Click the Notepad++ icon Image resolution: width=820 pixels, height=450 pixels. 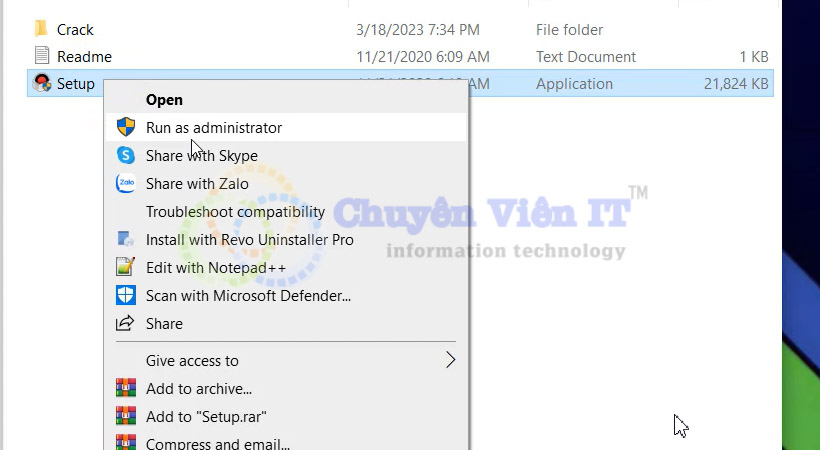pos(126,267)
